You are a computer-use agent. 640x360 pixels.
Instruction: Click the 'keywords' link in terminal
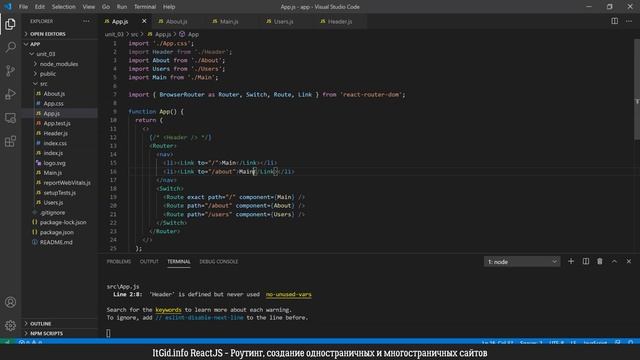tap(168, 310)
